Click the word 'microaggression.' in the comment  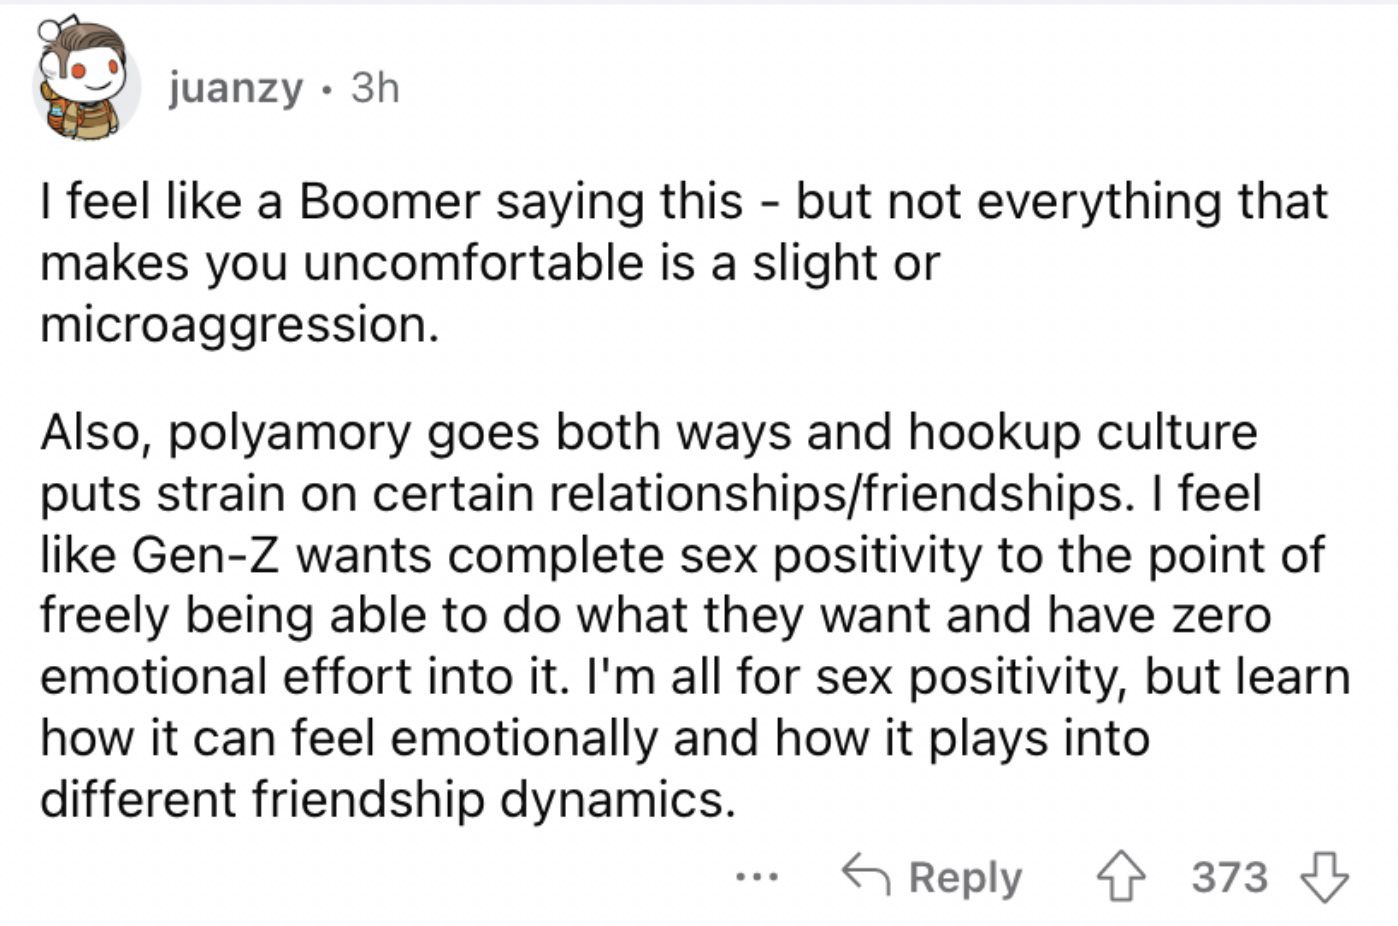click(x=240, y=326)
